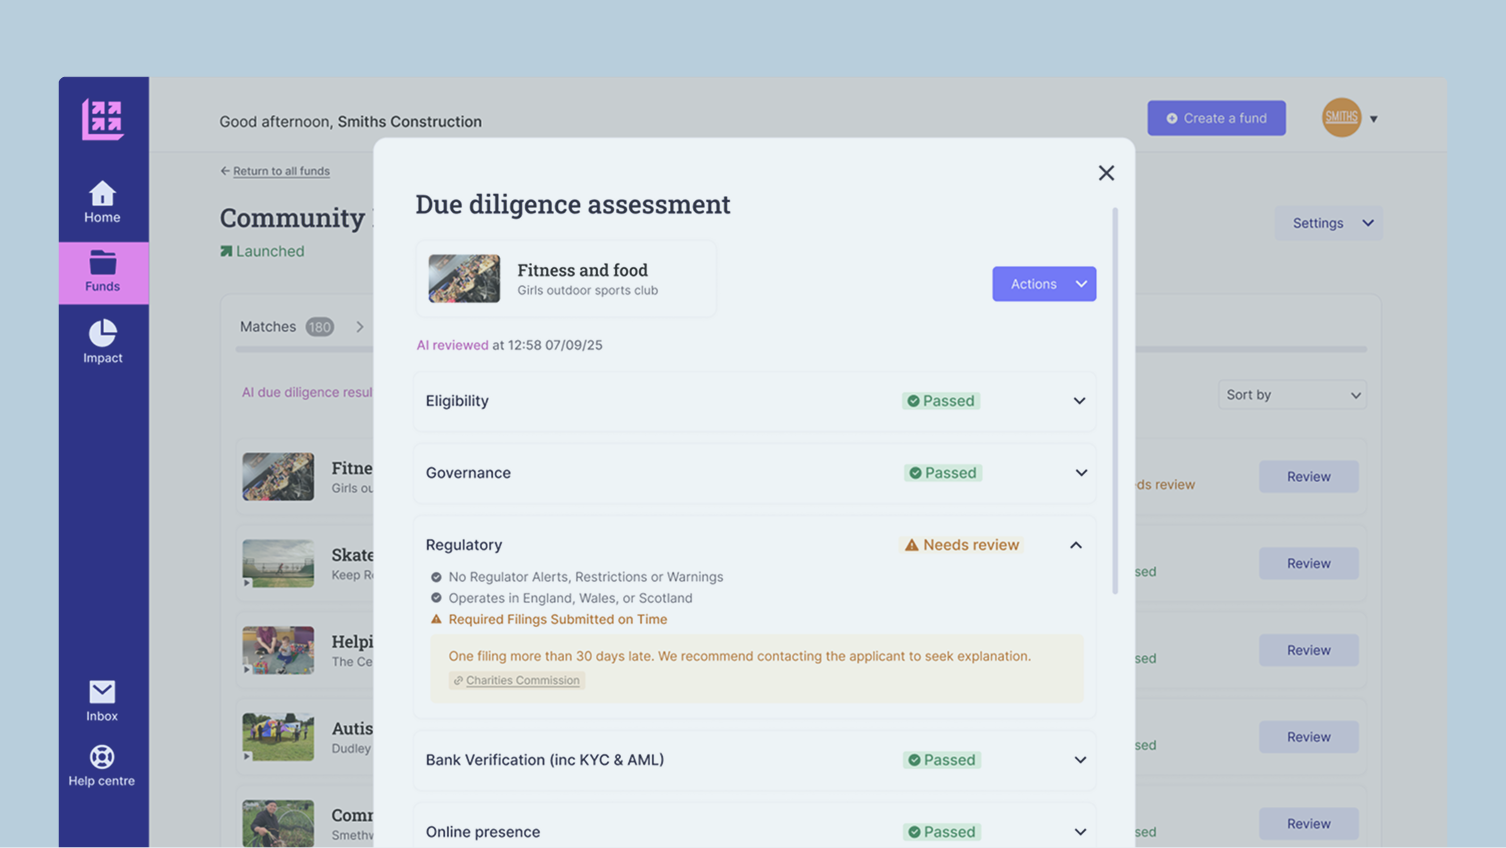Select the Funds icon in the sidebar
The height and width of the screenshot is (848, 1506).
pos(102,272)
